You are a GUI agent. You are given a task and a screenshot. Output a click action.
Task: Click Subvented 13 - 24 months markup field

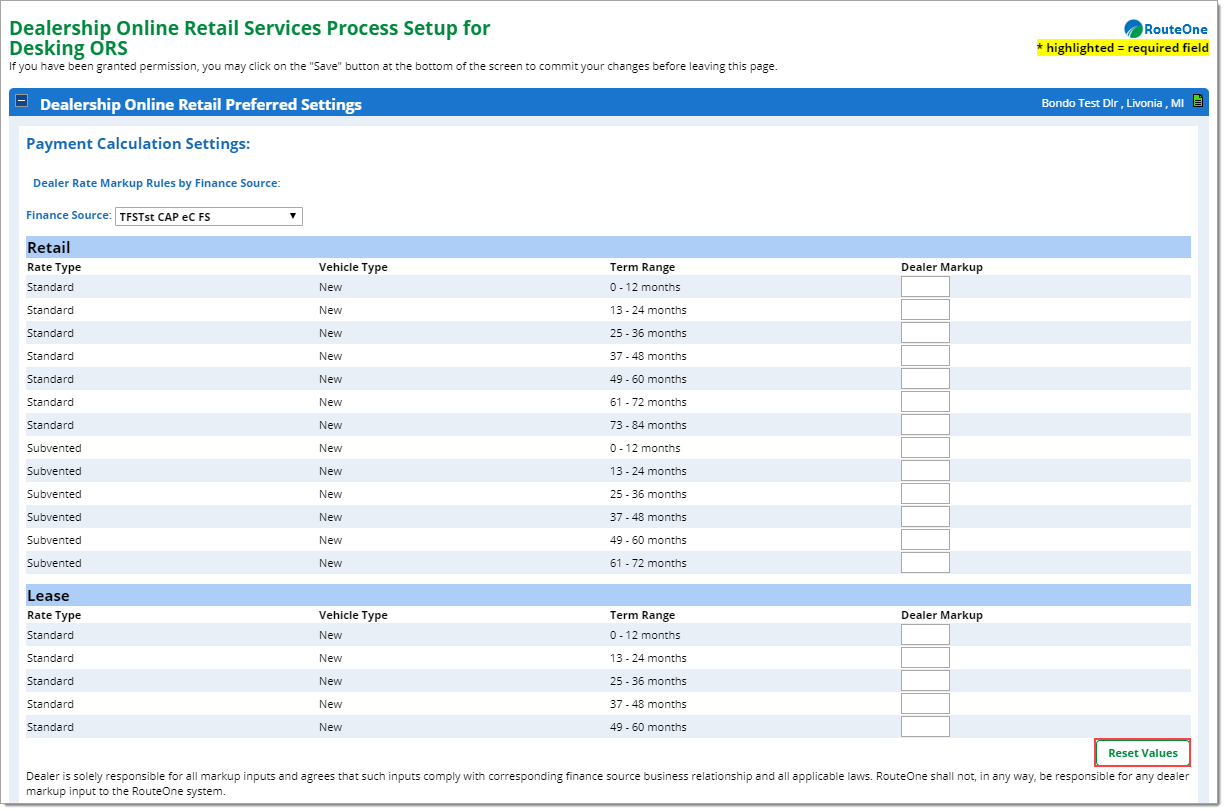(x=925, y=471)
